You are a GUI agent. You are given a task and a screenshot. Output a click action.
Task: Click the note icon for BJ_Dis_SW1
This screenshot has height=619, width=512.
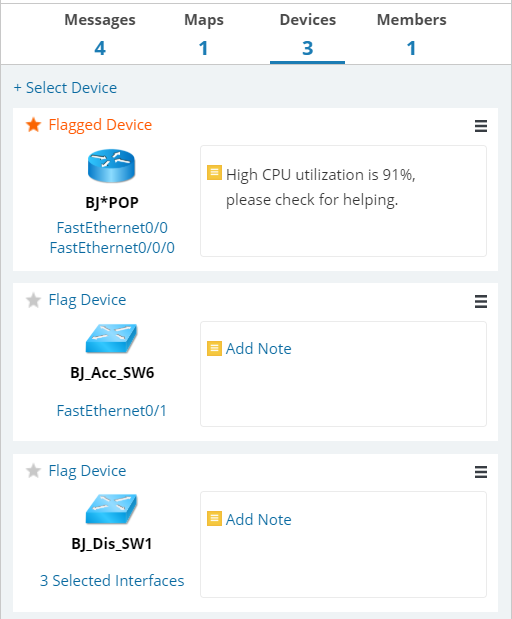[214, 519]
